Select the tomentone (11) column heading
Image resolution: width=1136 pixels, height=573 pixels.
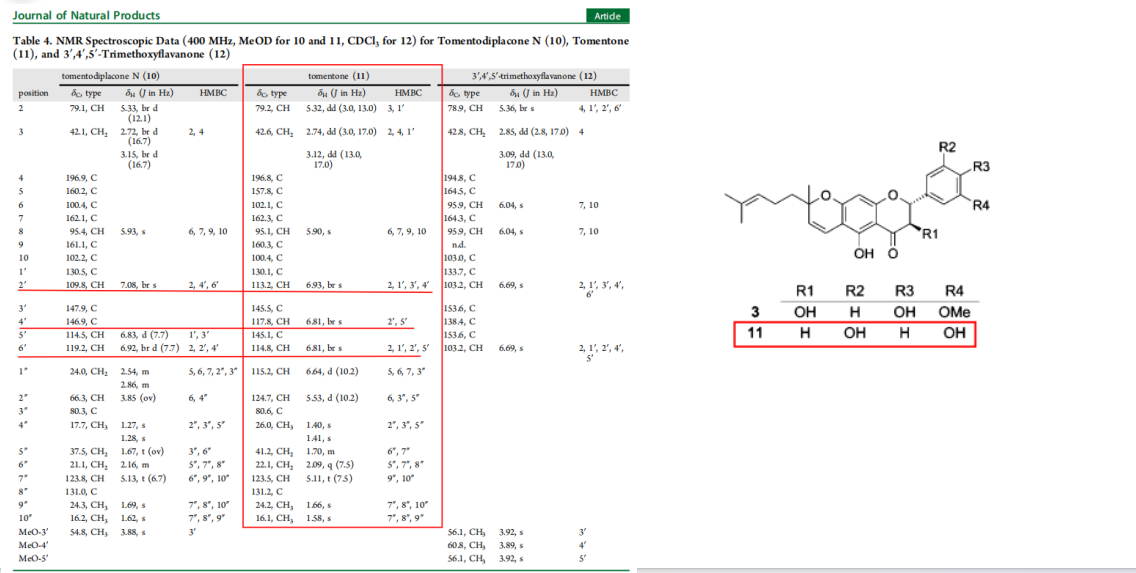tap(338, 76)
